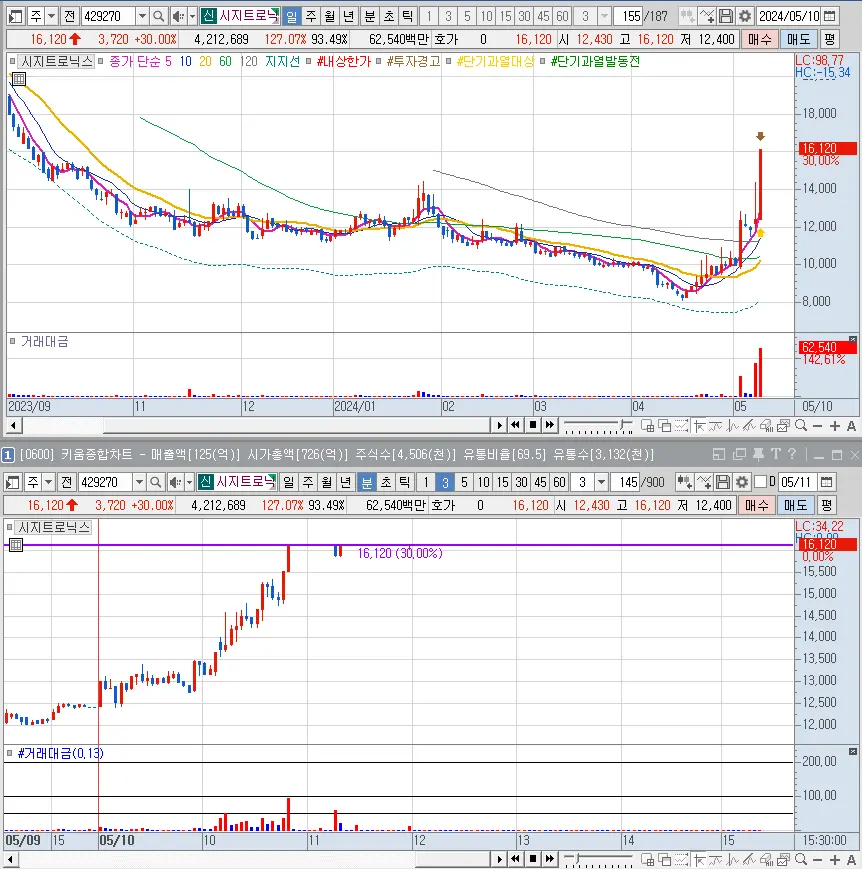Open upper chart settings gear
862x869 pixels.
745,16
